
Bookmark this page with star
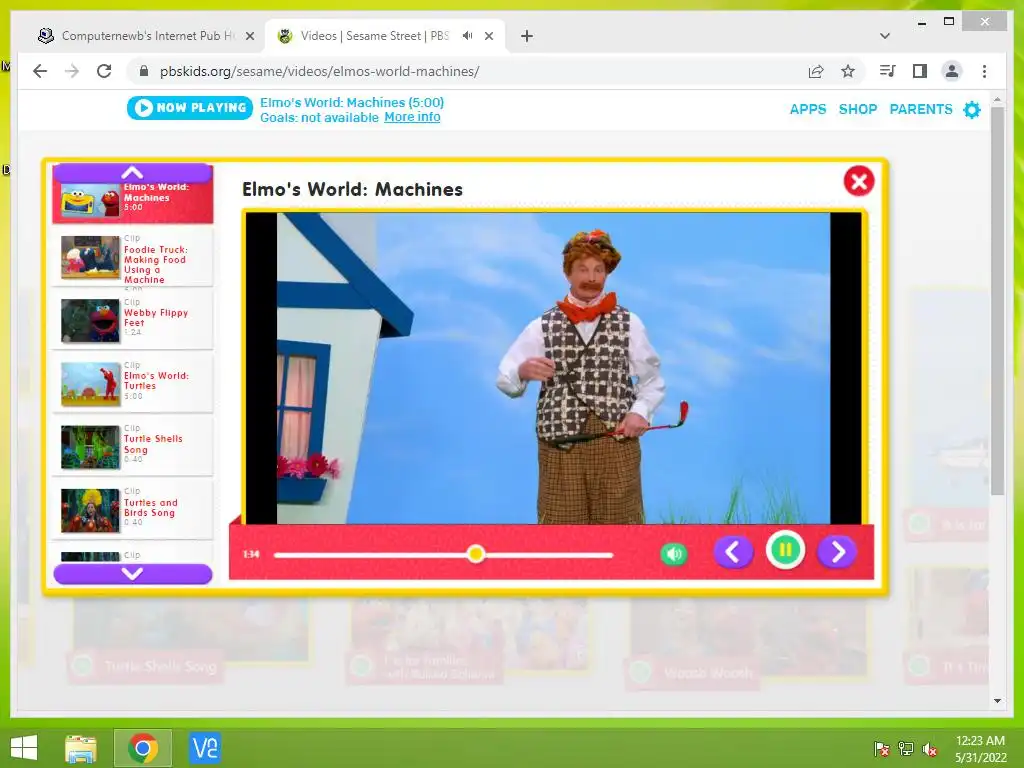tap(848, 71)
